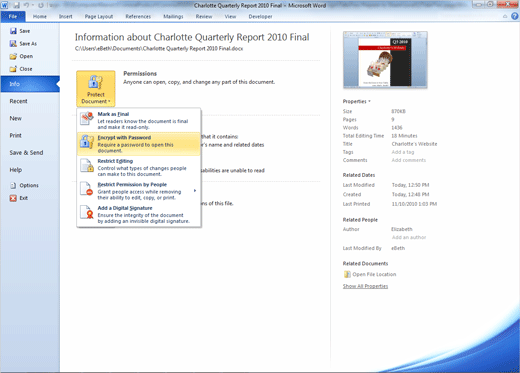
Task: Click the Elizabeth author name
Action: click(402, 229)
